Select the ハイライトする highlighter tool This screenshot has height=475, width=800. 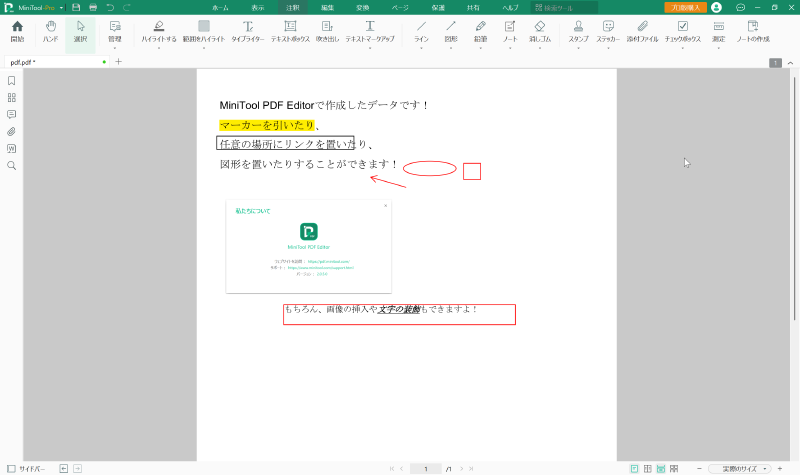[x=158, y=30]
